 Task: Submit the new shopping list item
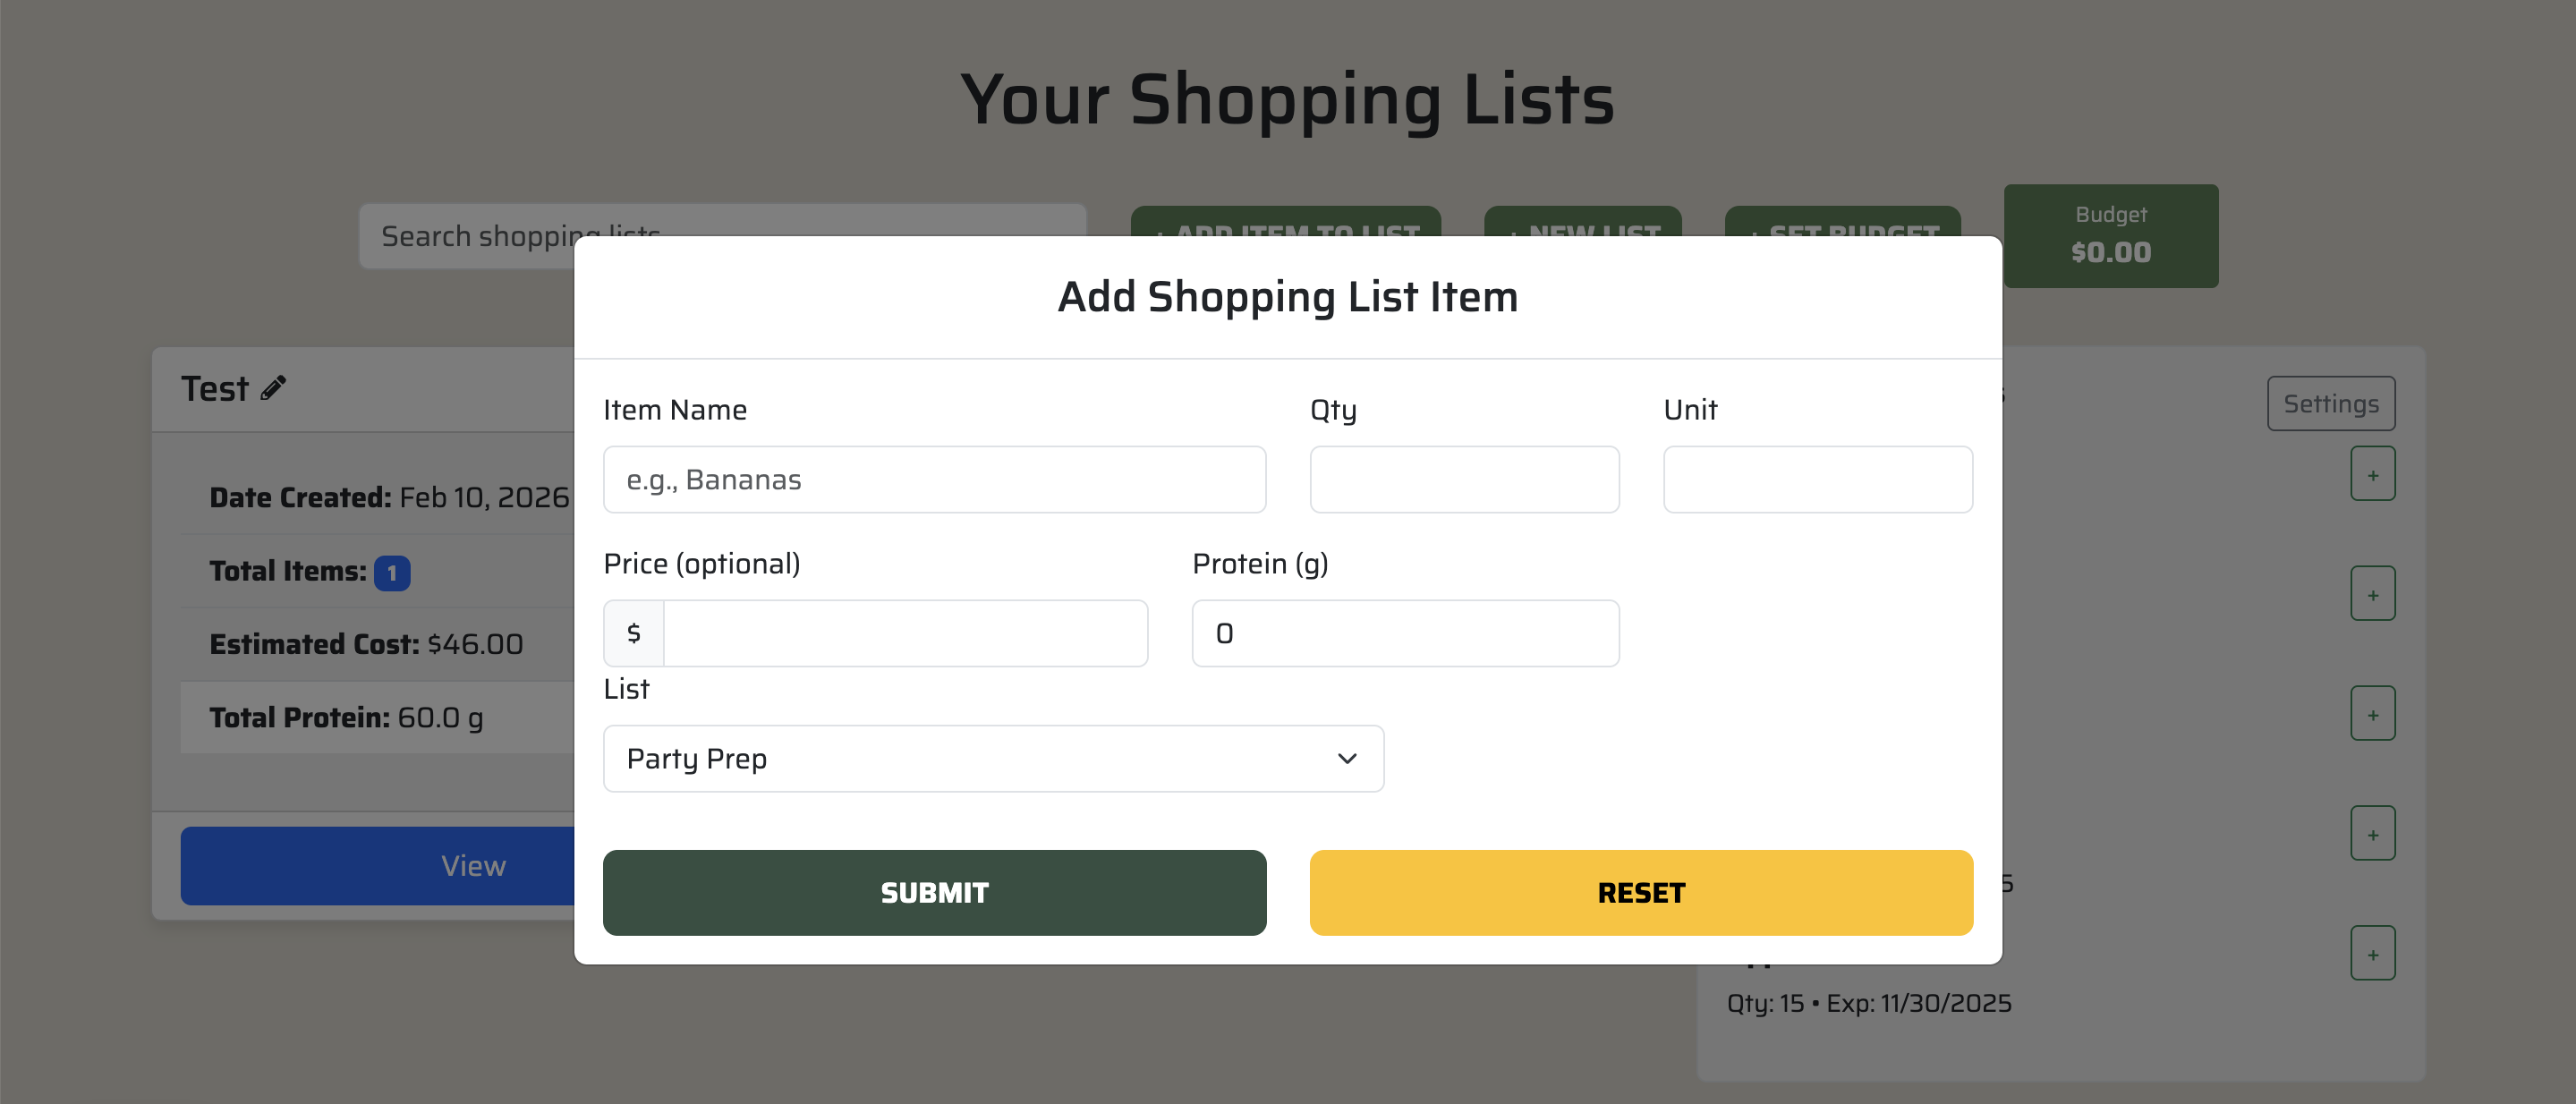[x=934, y=892]
